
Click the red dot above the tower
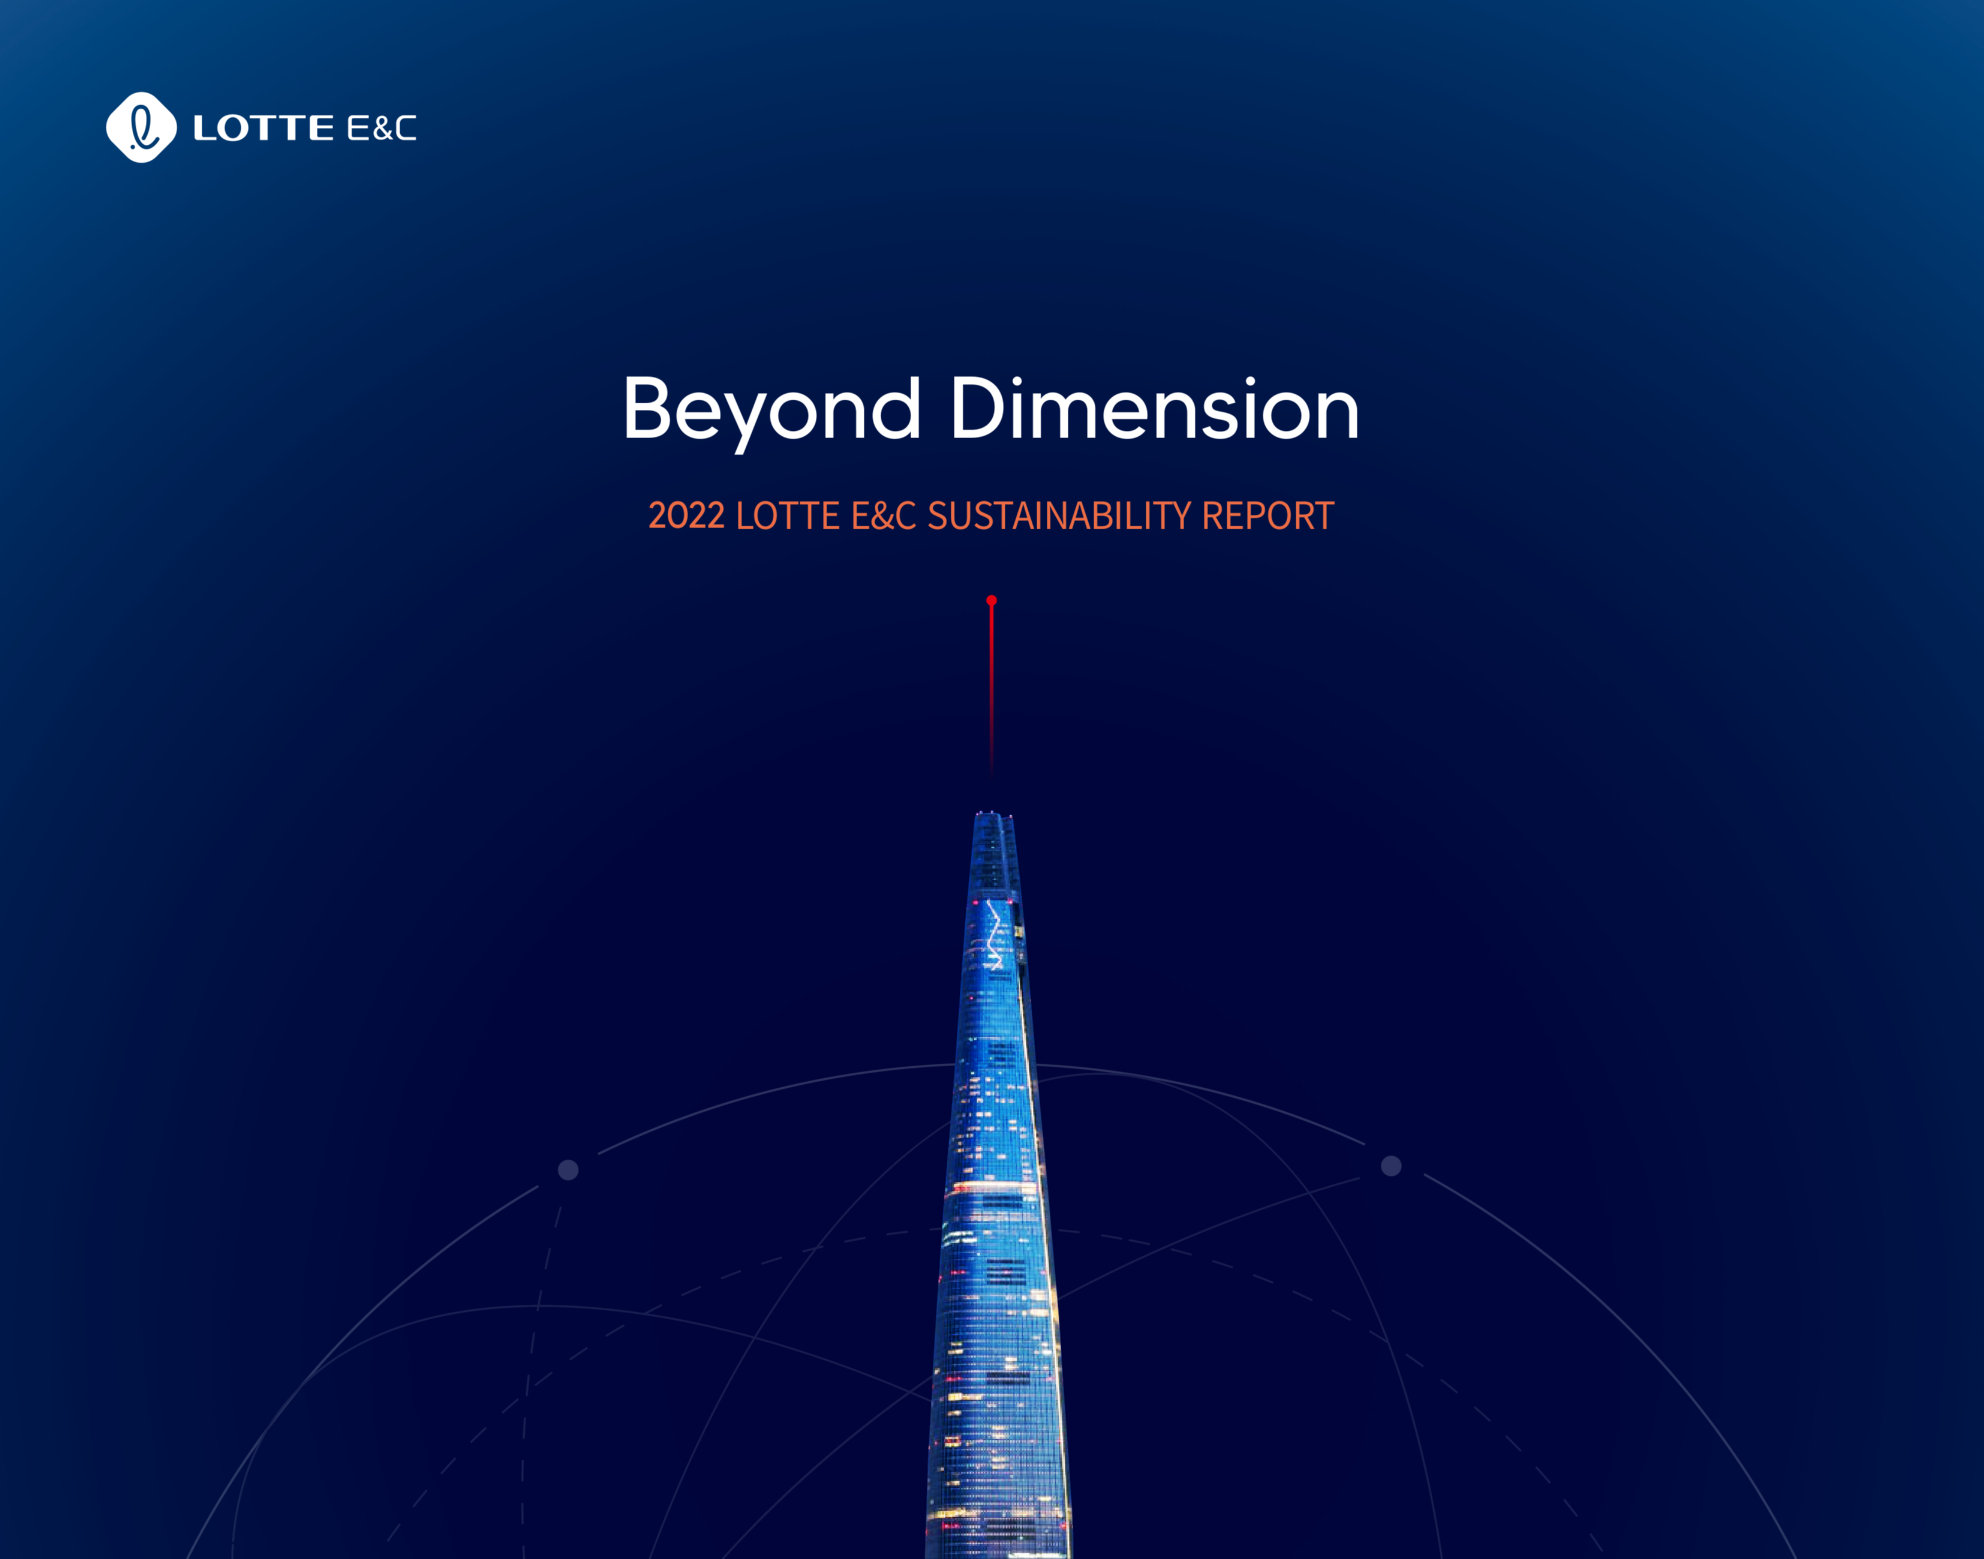[991, 601]
